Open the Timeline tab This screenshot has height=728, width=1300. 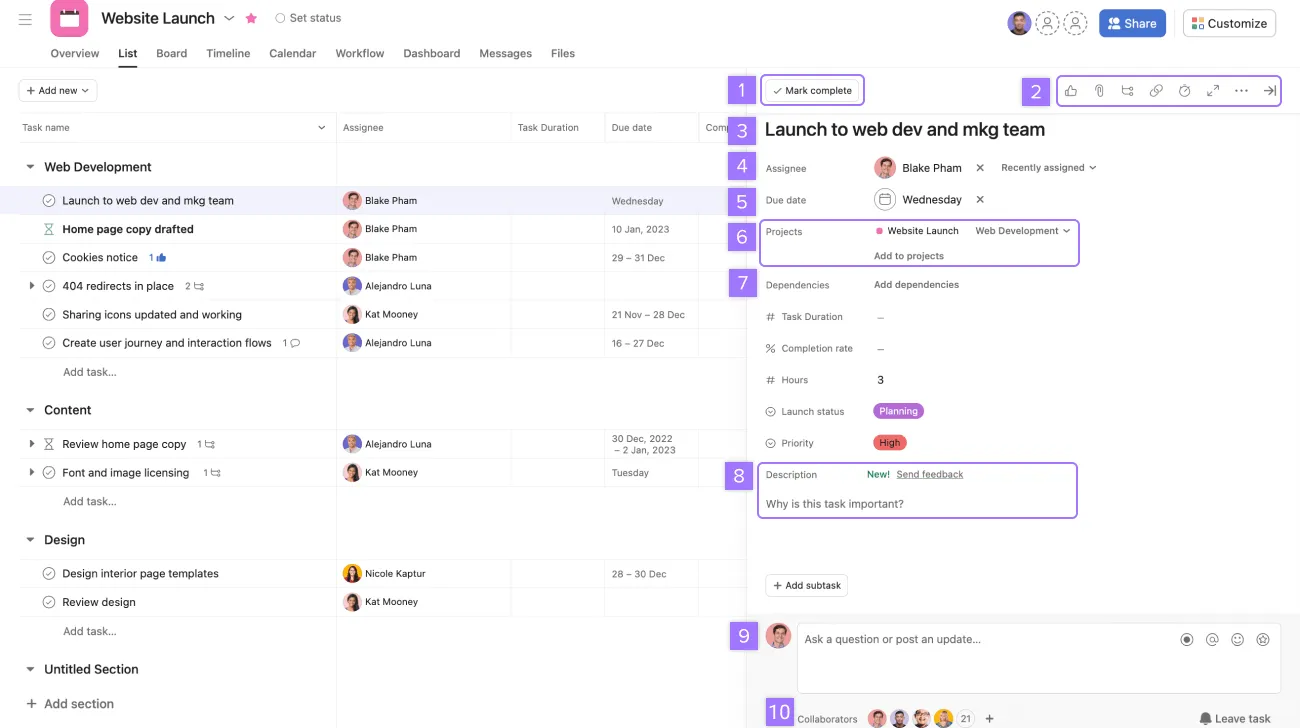coord(228,54)
